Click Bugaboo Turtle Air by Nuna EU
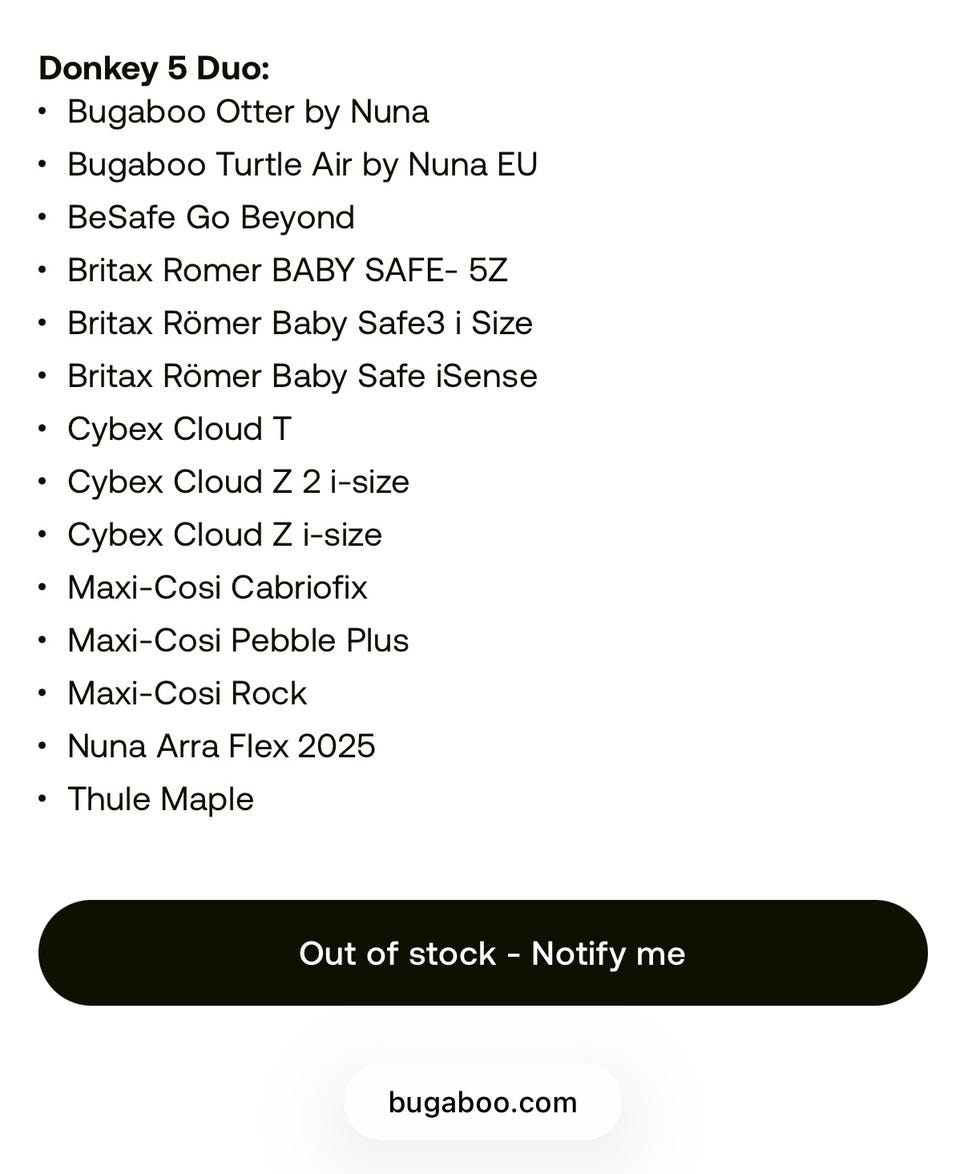The width and height of the screenshot is (960, 1174). 303,165
